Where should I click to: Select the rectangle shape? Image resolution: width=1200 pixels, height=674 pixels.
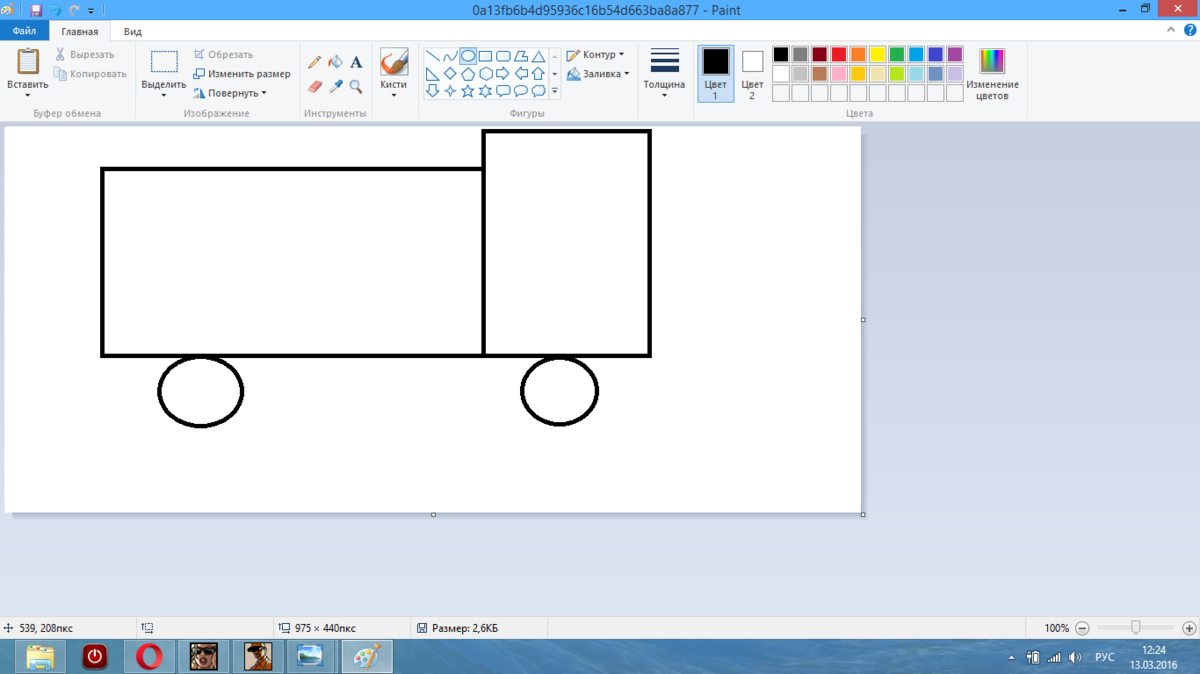pyautogui.click(x=485, y=56)
